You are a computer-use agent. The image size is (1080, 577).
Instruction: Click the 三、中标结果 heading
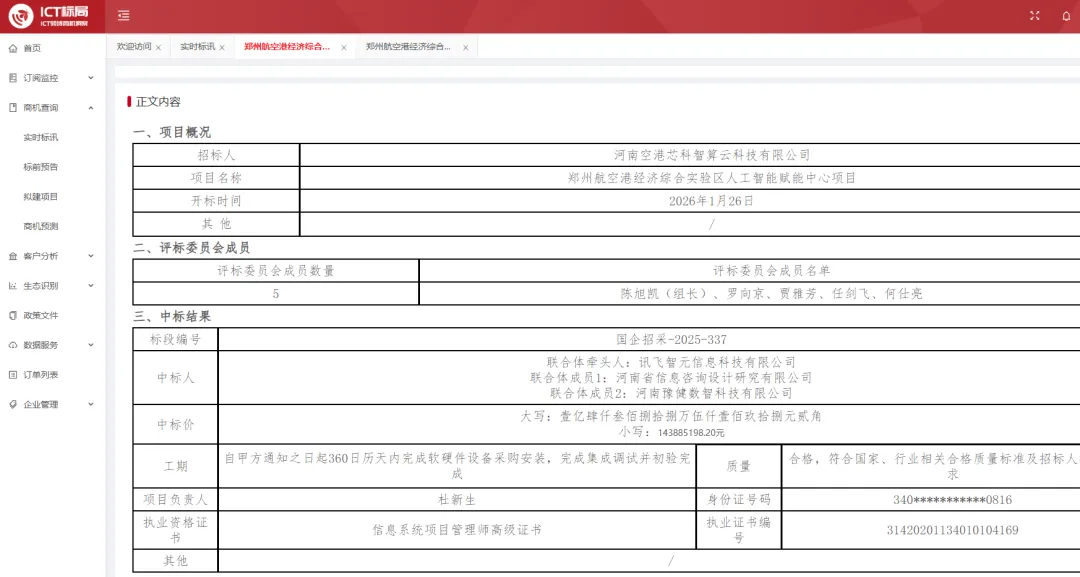coord(172,317)
